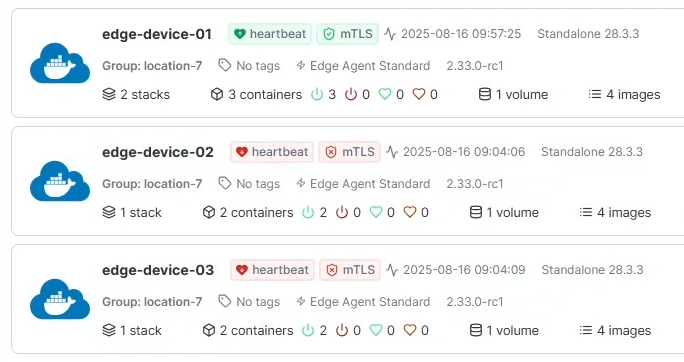Click Group: location-7 on edge-device-03

point(152,302)
